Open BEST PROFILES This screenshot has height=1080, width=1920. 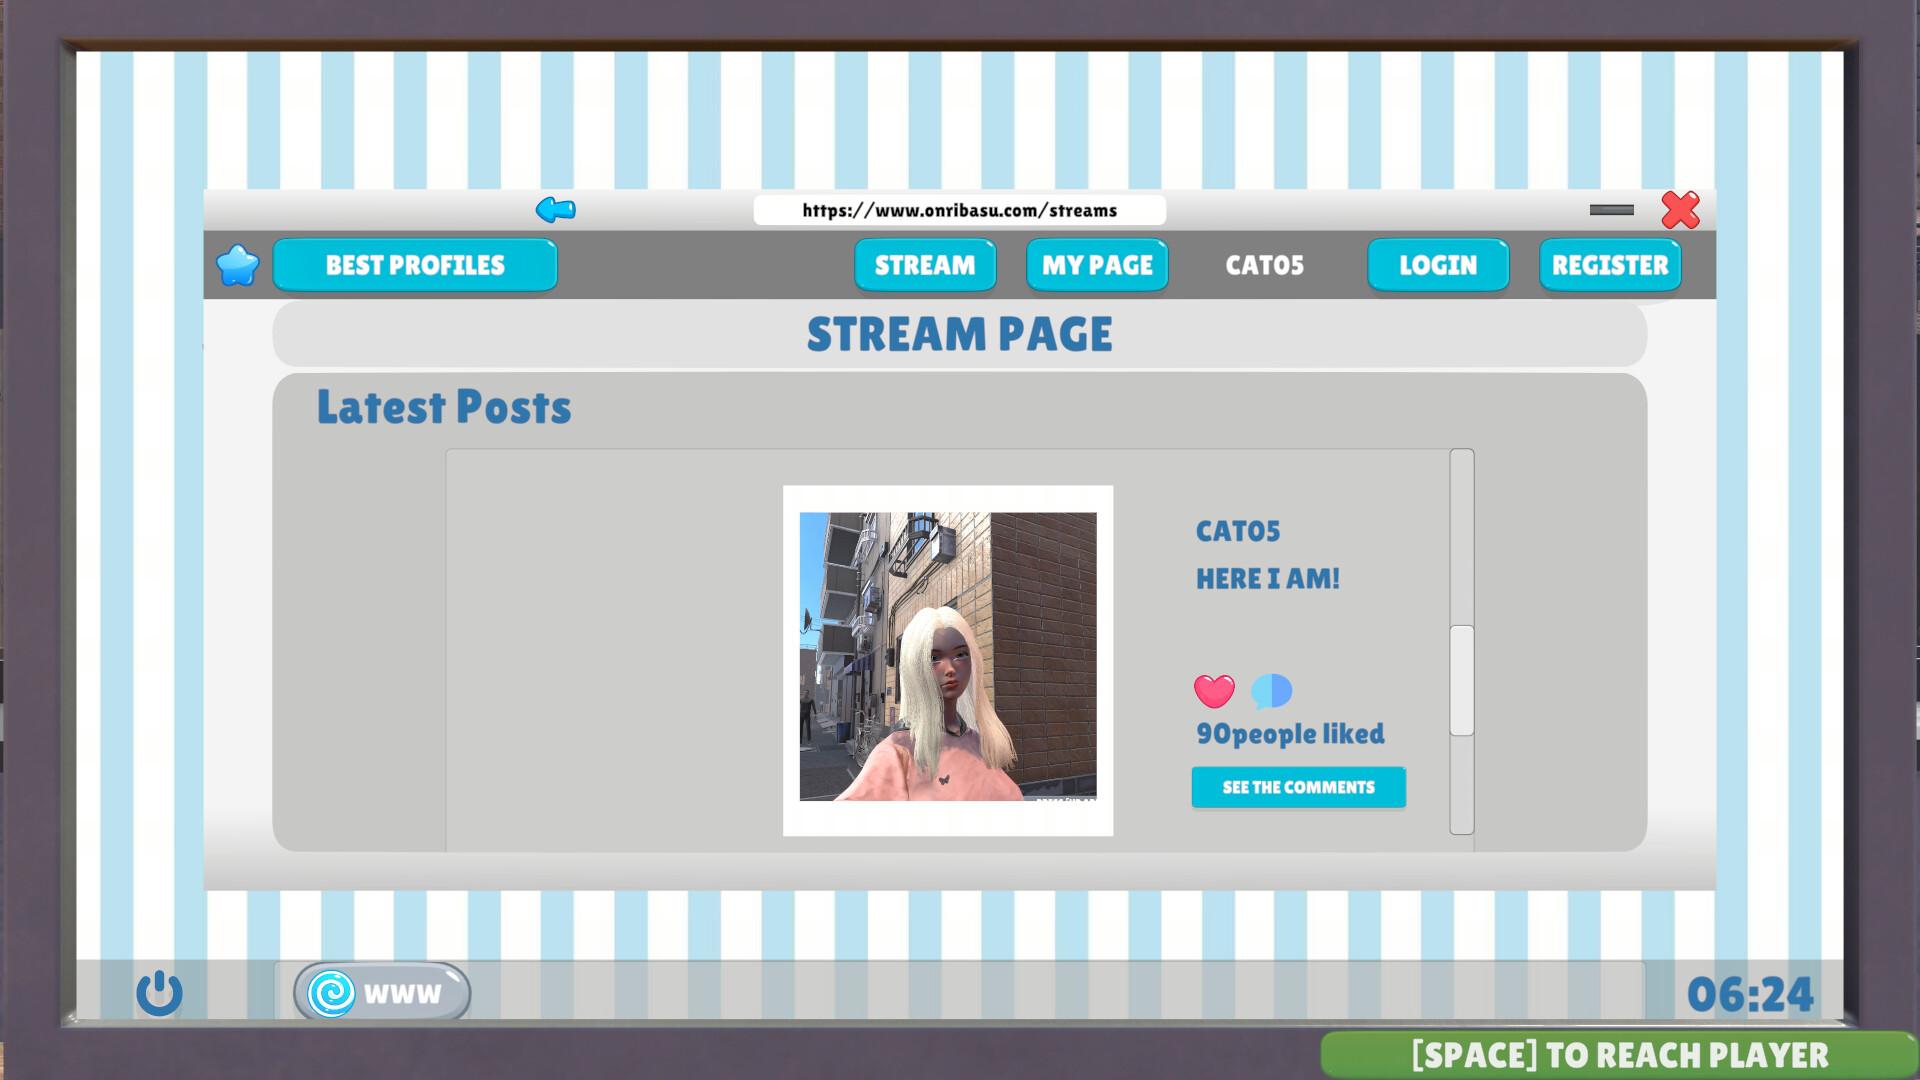[x=415, y=265]
